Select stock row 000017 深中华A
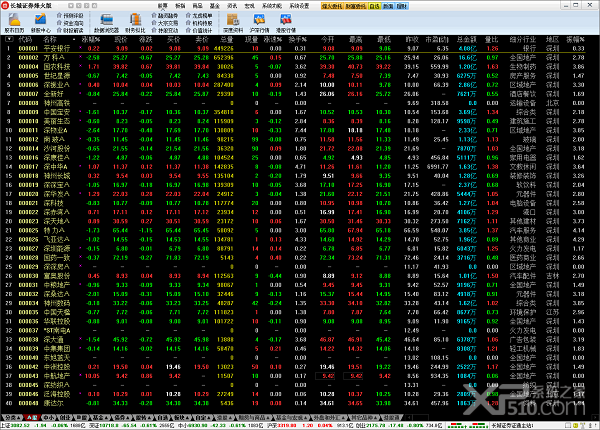 click(x=300, y=167)
